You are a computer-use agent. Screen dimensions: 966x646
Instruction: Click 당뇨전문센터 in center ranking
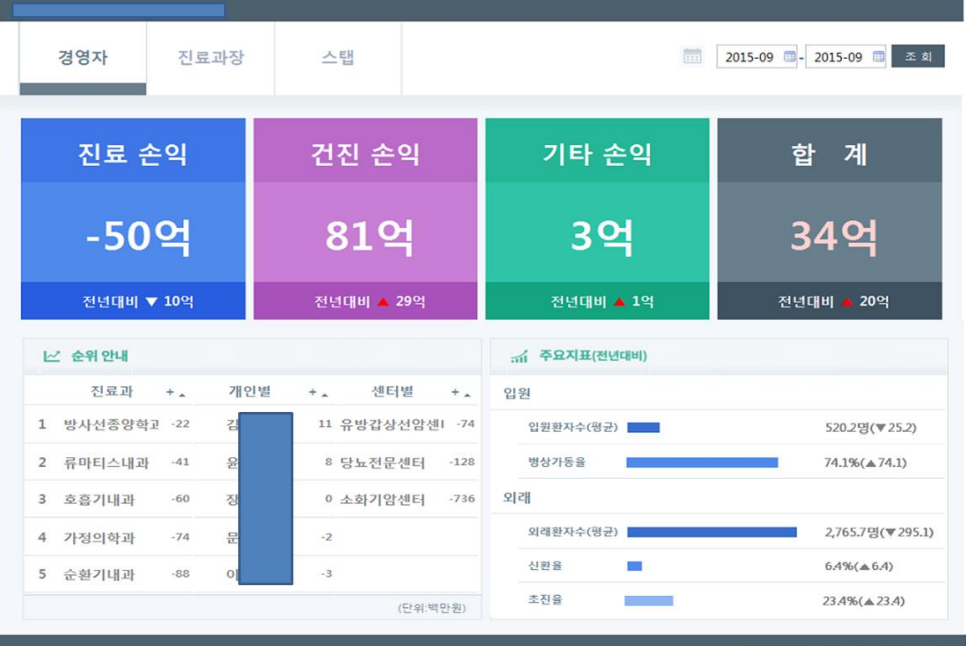point(383,462)
